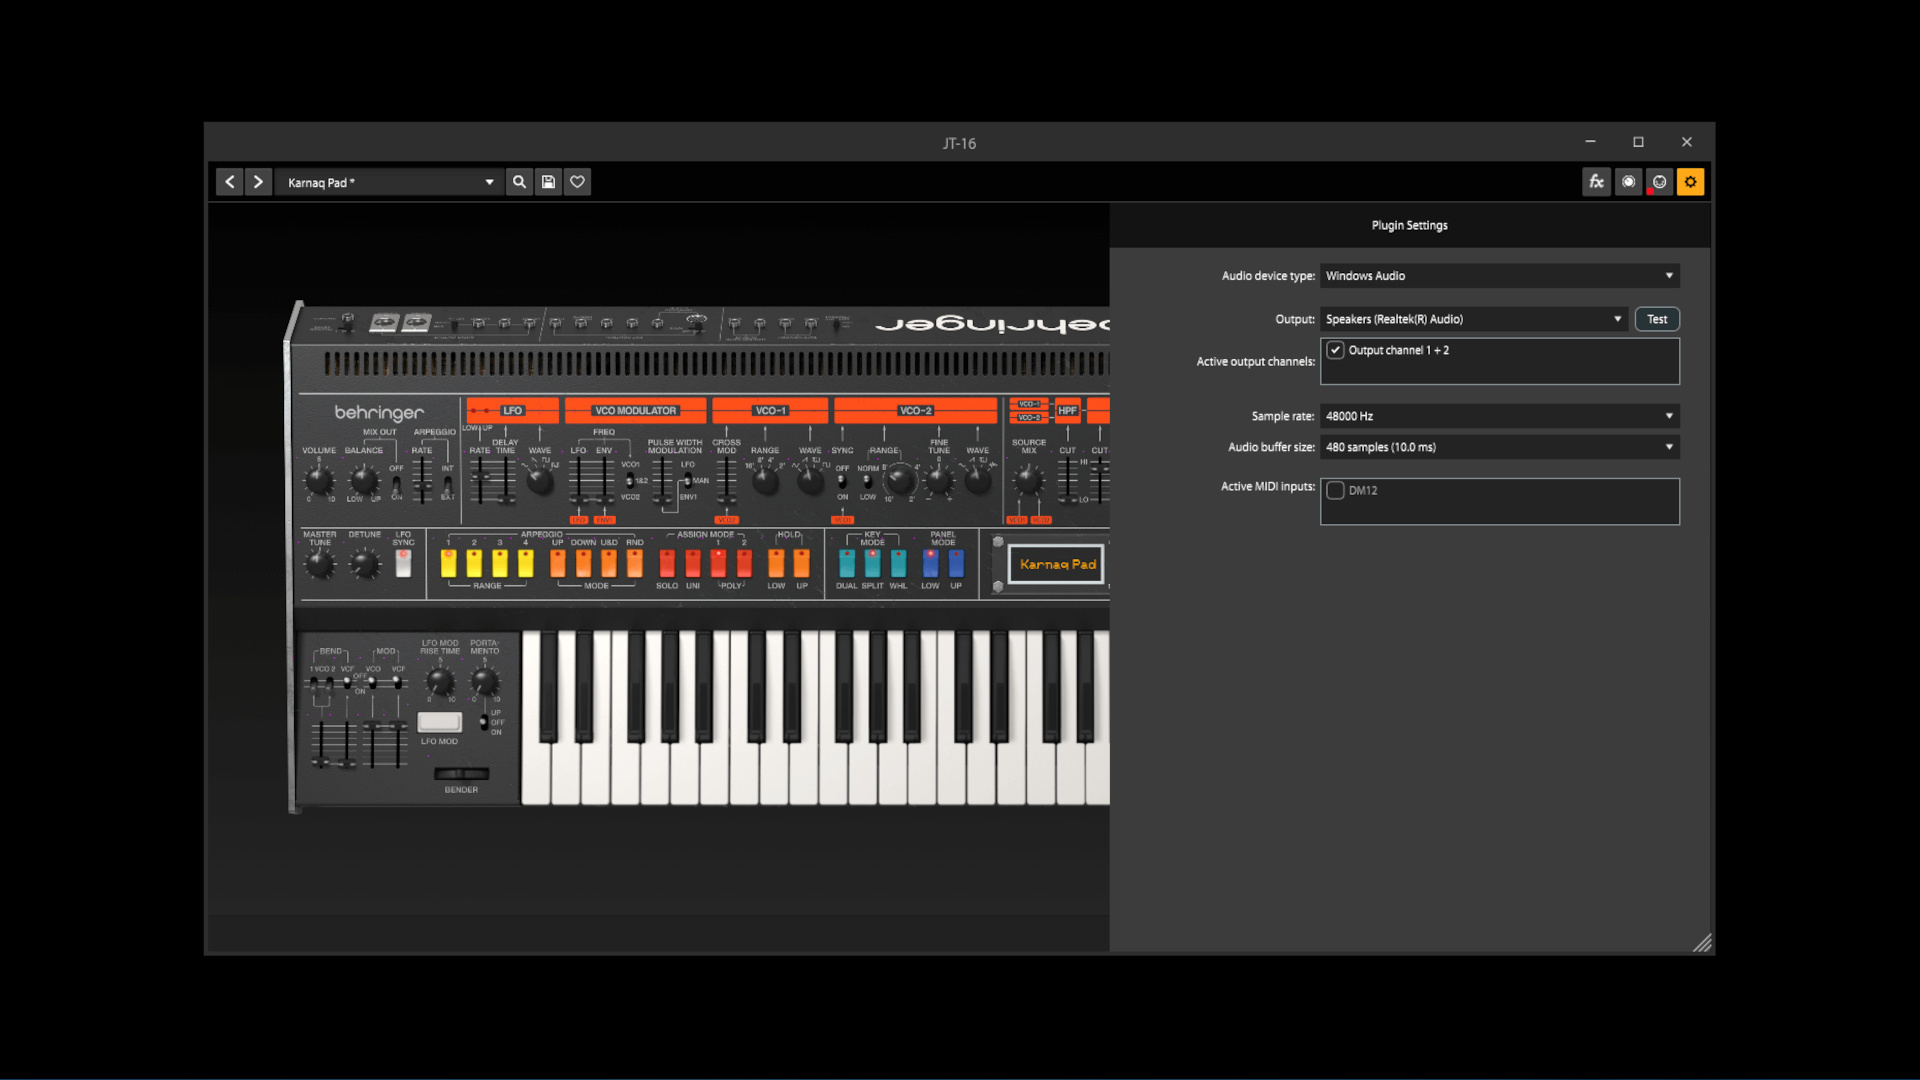Click the PORTAMENTO knob
The height and width of the screenshot is (1080, 1920).
click(485, 683)
